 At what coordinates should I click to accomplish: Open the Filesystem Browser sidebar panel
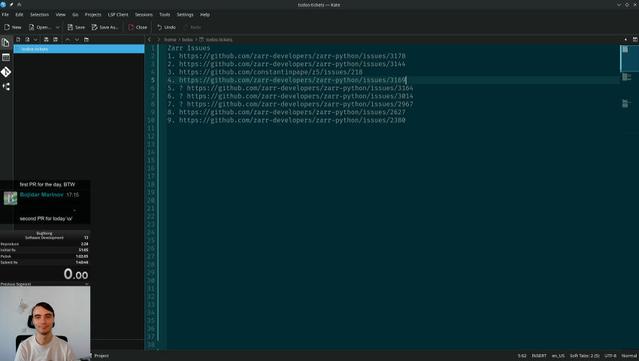[6, 57]
